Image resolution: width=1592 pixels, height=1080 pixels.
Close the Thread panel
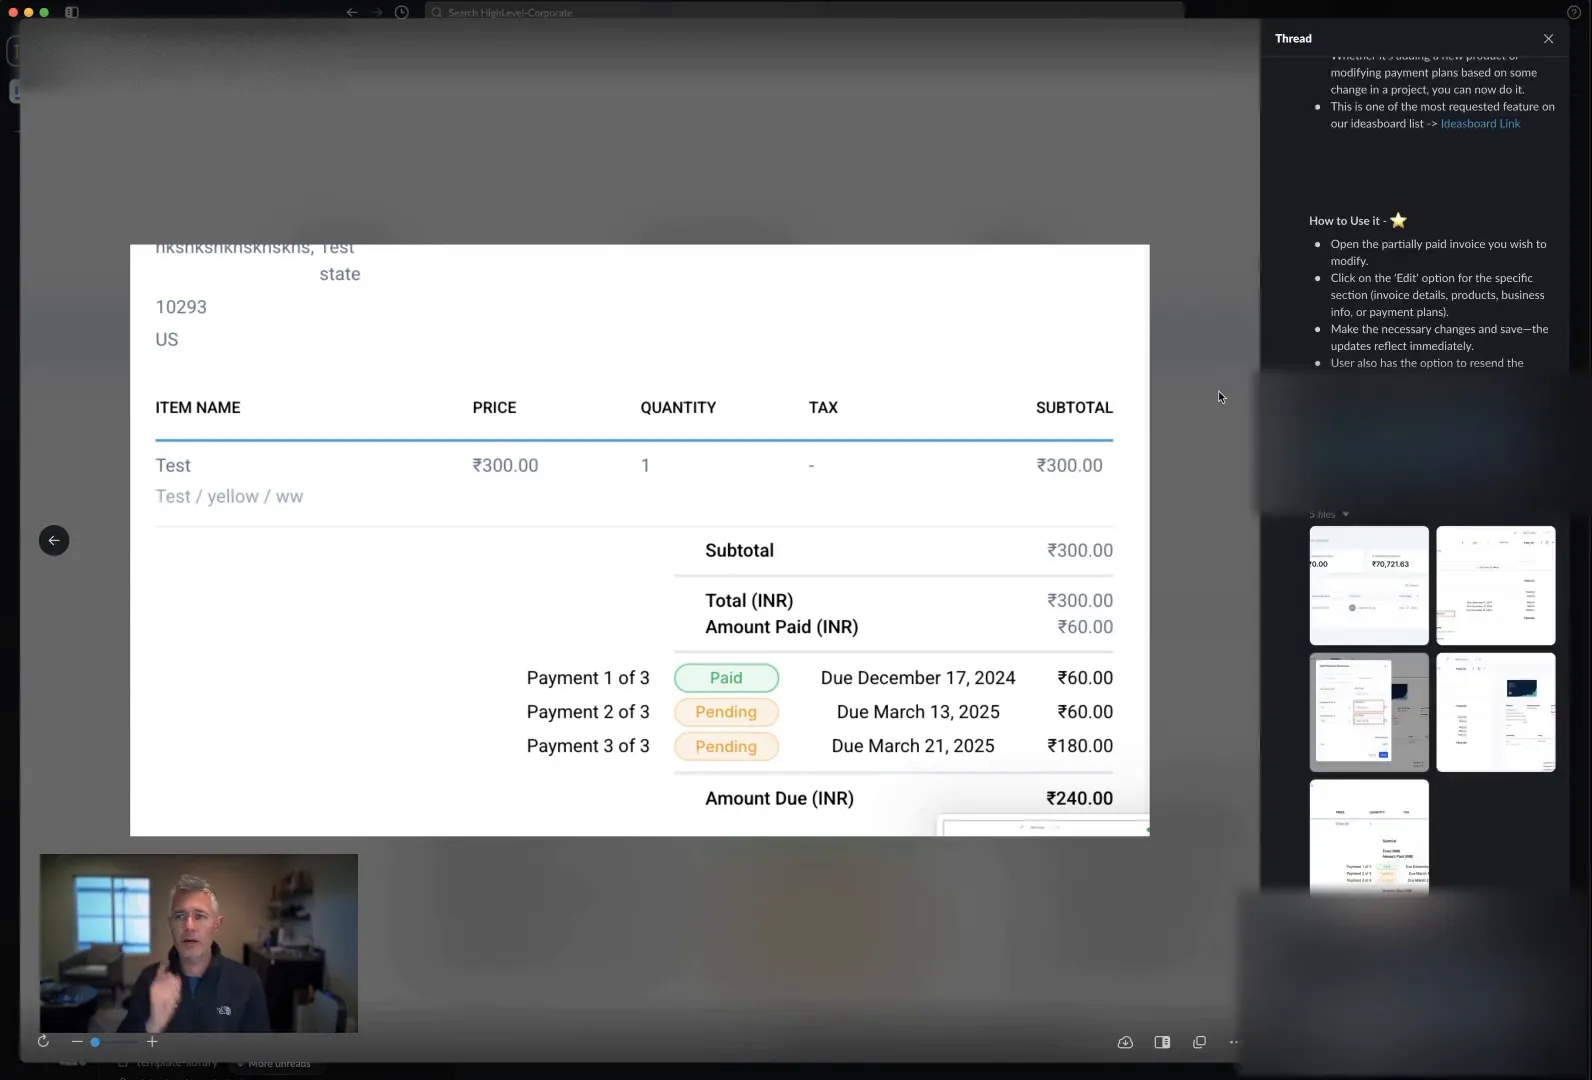tap(1548, 38)
